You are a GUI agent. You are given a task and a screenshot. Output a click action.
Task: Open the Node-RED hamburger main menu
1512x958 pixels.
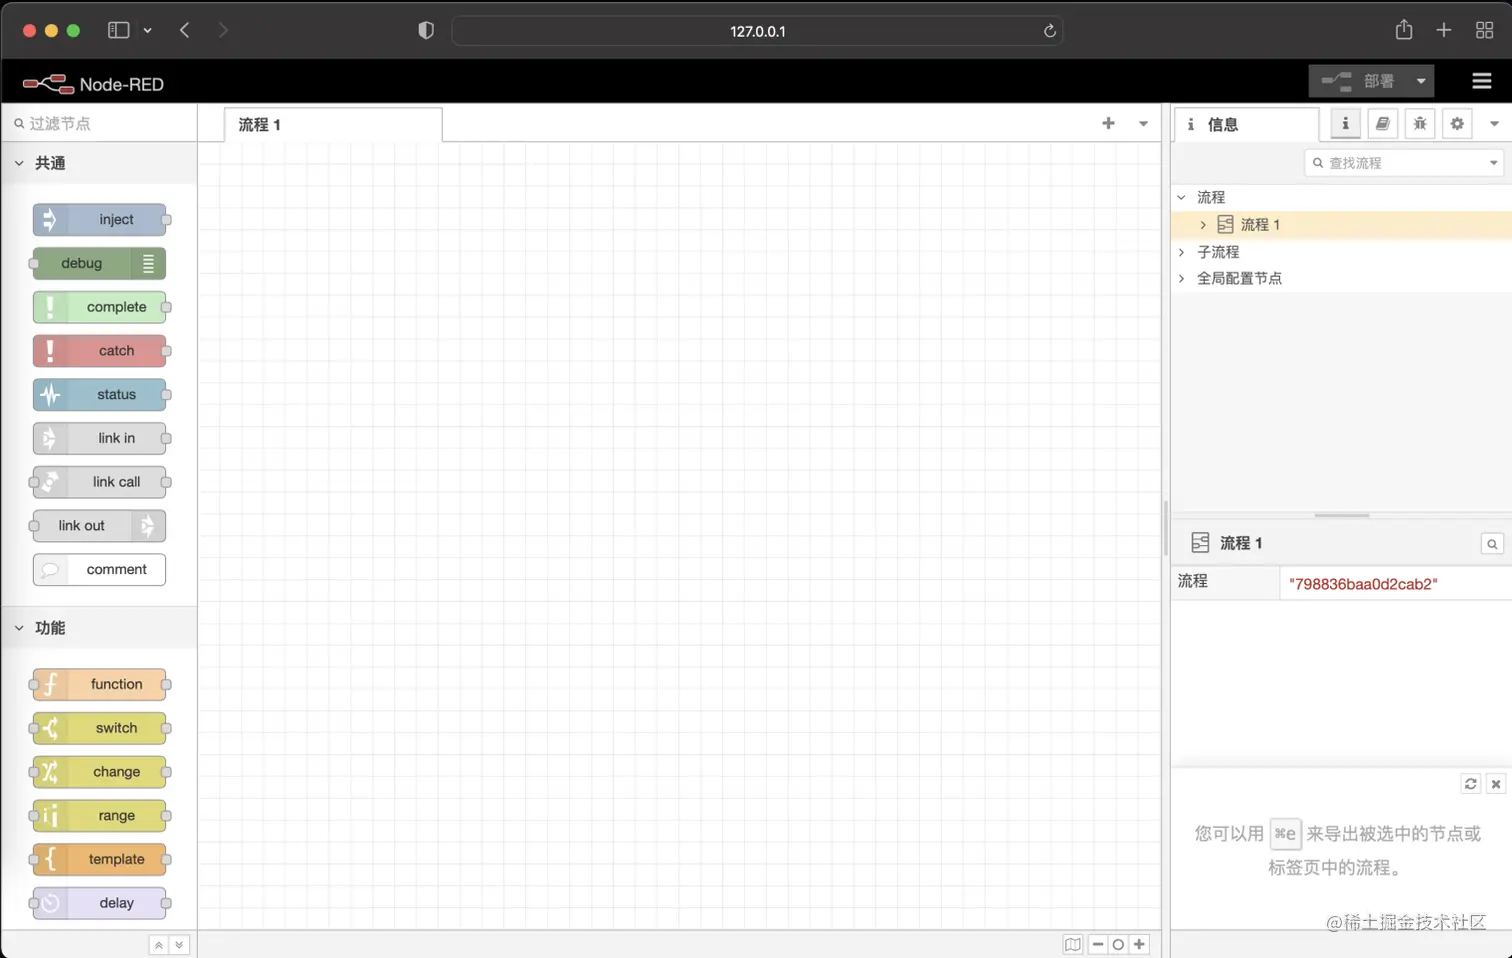1481,81
